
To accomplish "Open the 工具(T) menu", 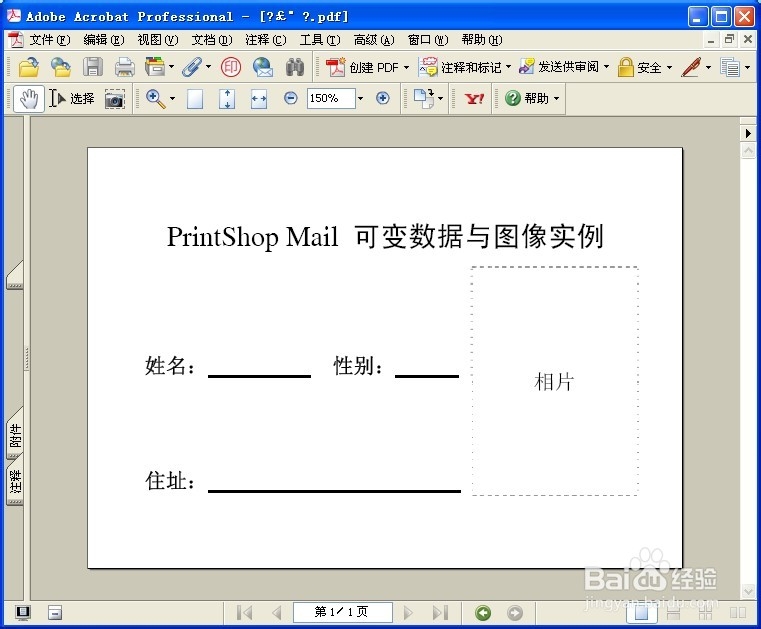I will coord(320,40).
